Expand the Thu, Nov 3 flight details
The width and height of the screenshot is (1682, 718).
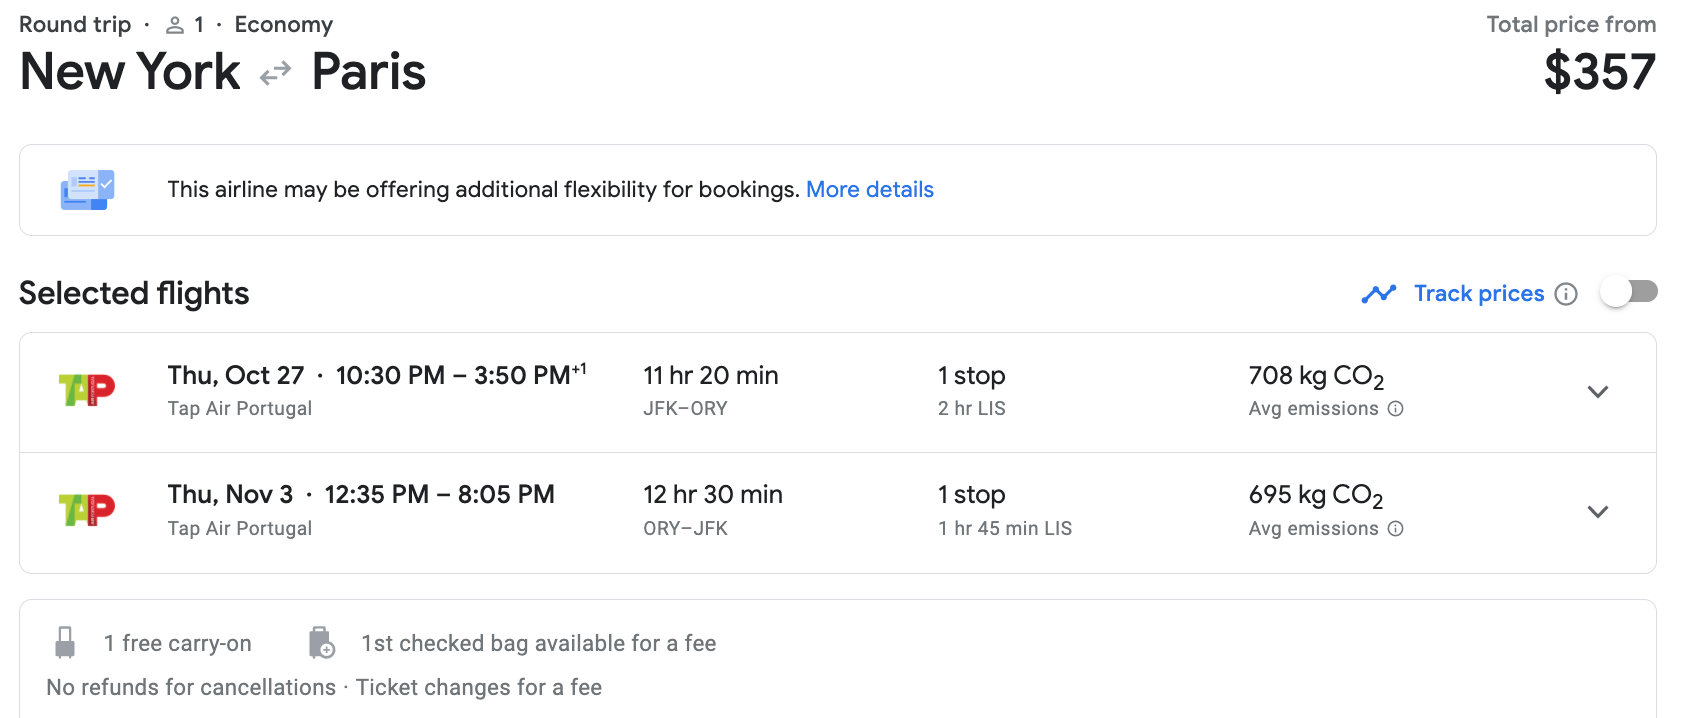(1598, 512)
